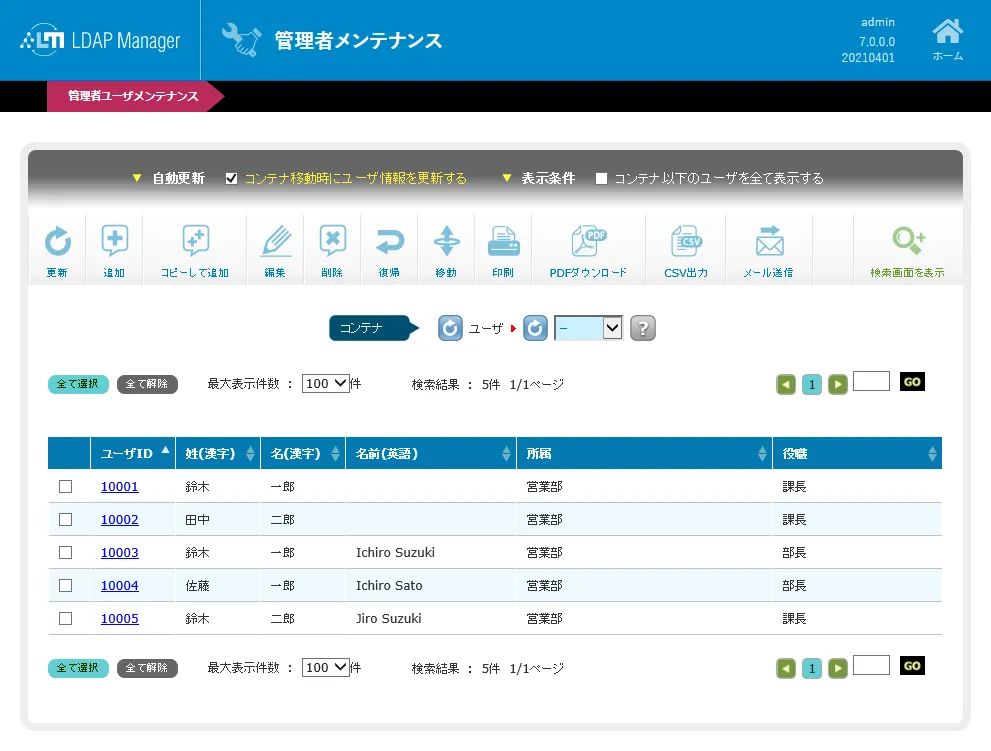The image size is (991, 751).
Task: Click the PDFダウンロード icon
Action: coord(588,241)
